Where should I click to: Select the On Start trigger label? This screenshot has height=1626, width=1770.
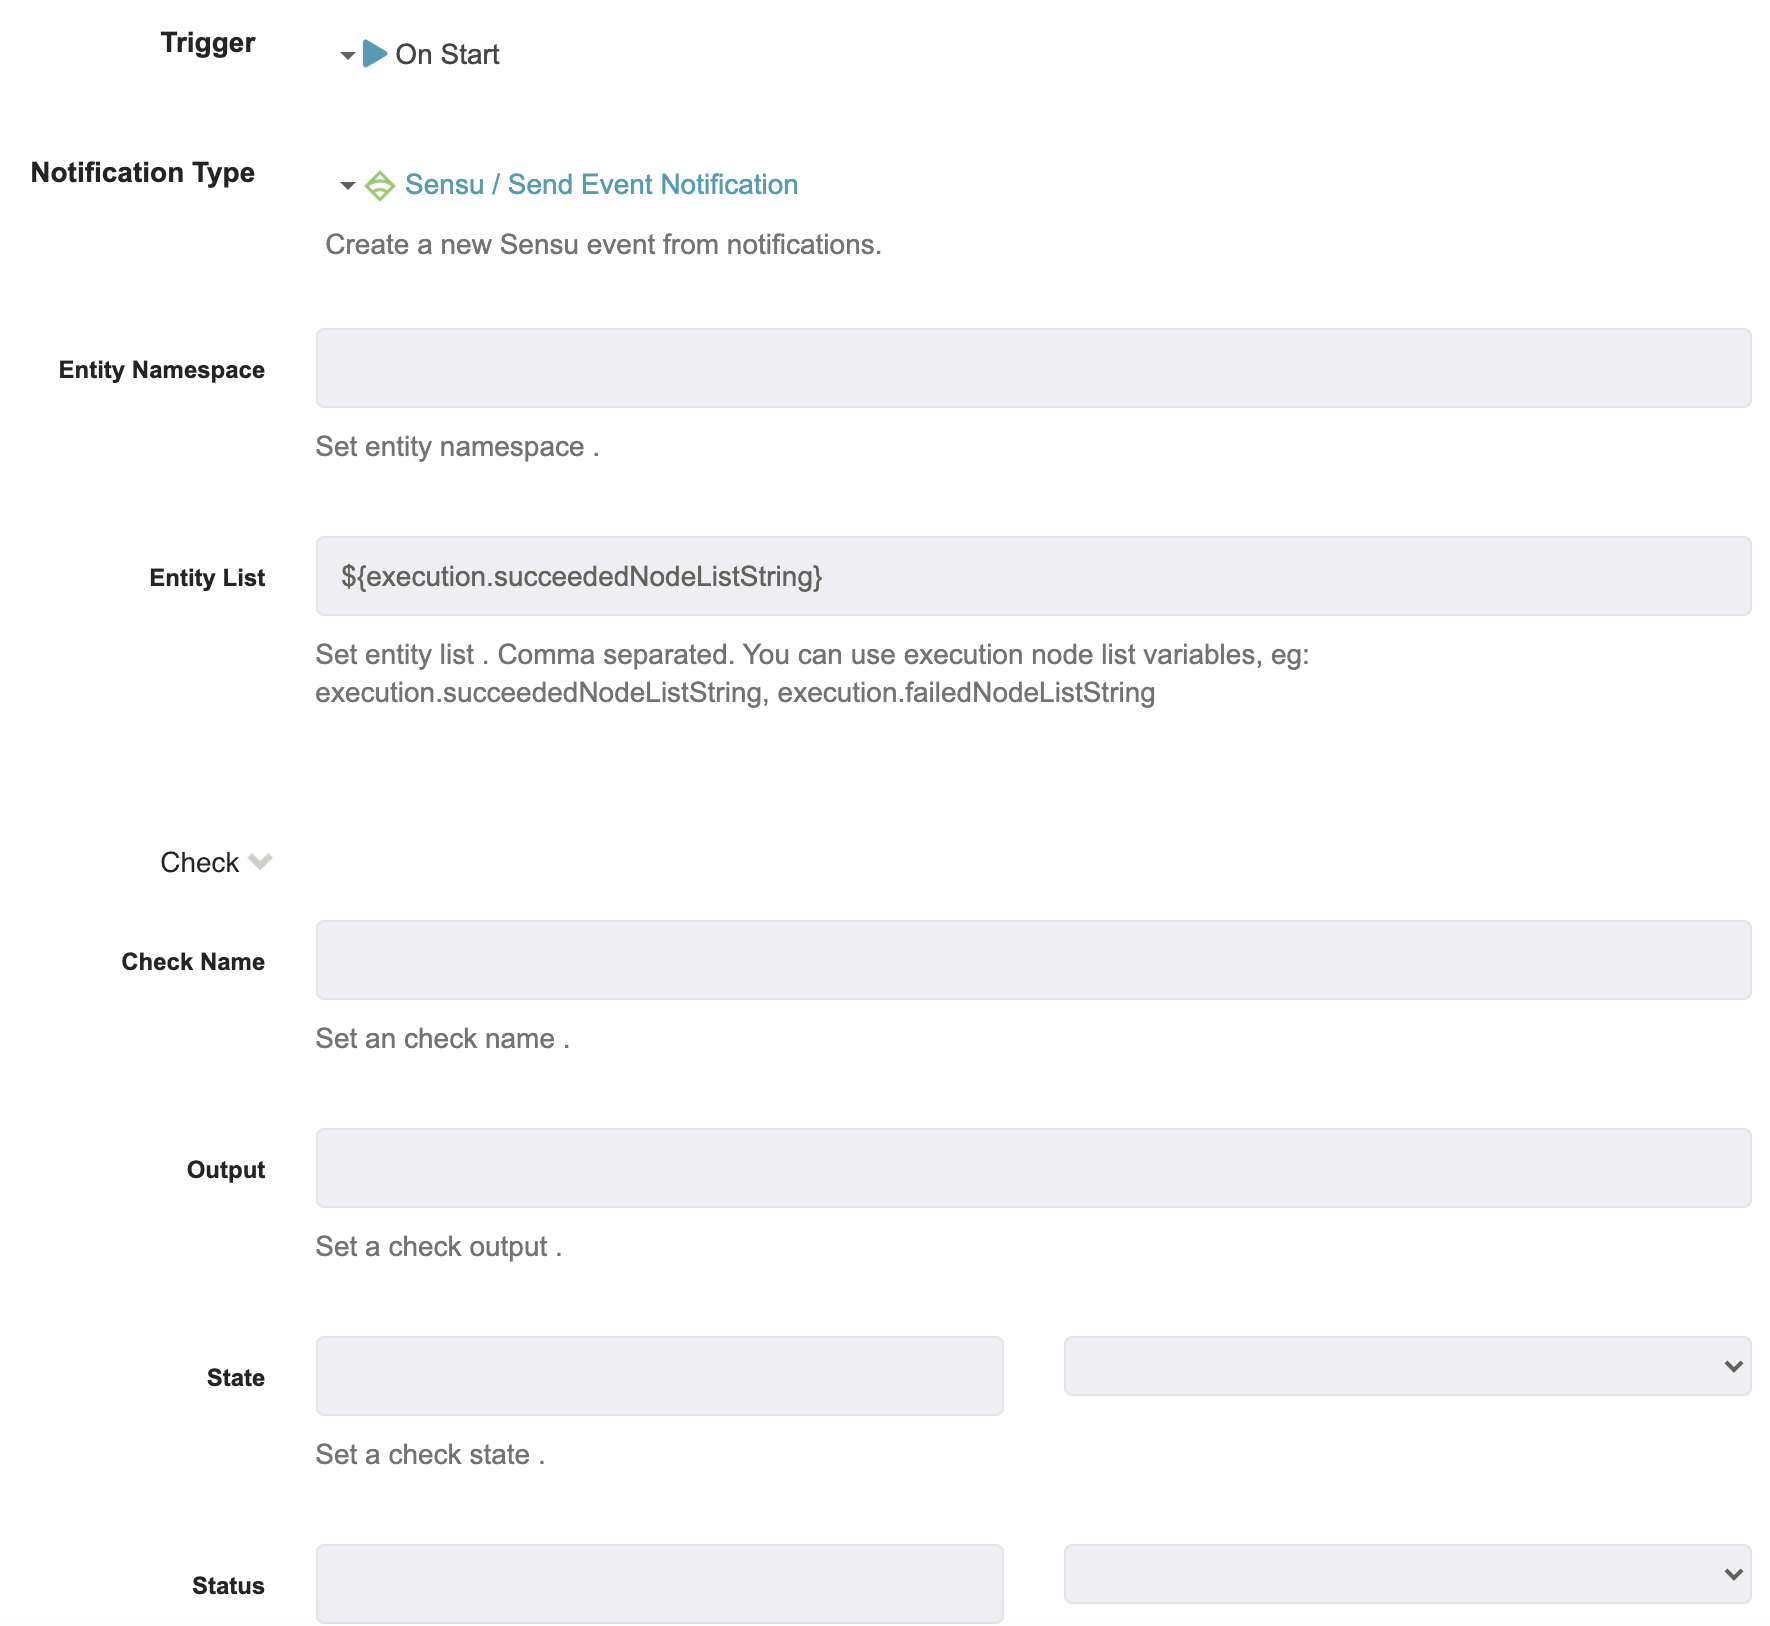(447, 54)
